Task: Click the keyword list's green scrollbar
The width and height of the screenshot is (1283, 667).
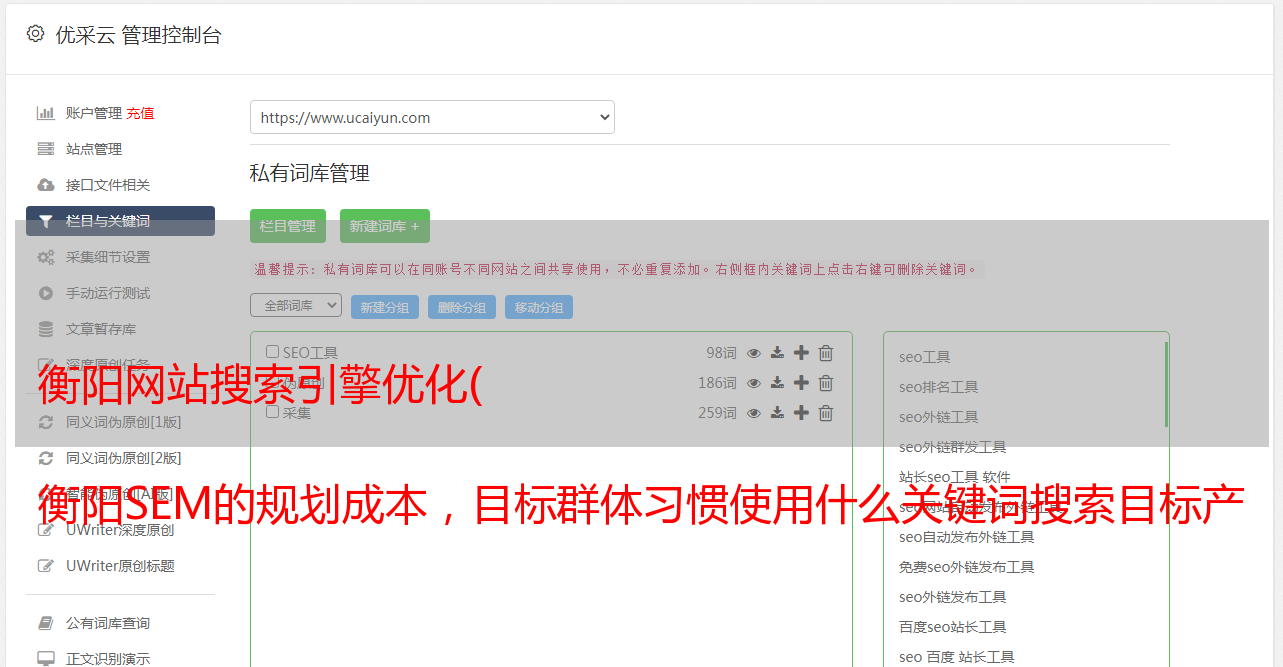Action: tap(1166, 384)
